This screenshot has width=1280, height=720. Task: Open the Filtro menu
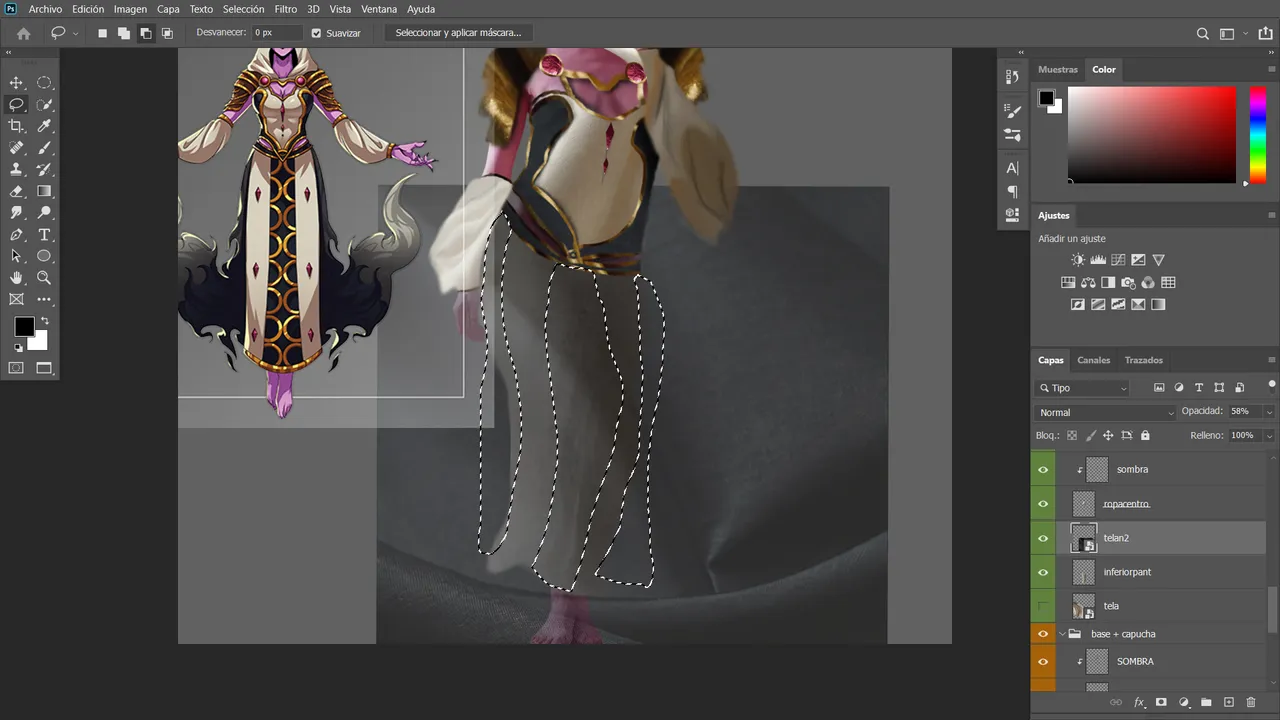286,9
